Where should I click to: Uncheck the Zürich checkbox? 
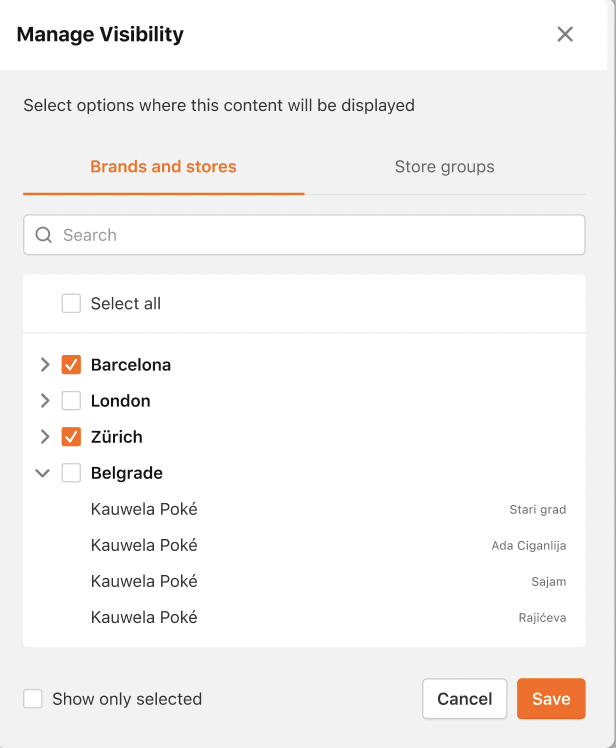click(71, 436)
